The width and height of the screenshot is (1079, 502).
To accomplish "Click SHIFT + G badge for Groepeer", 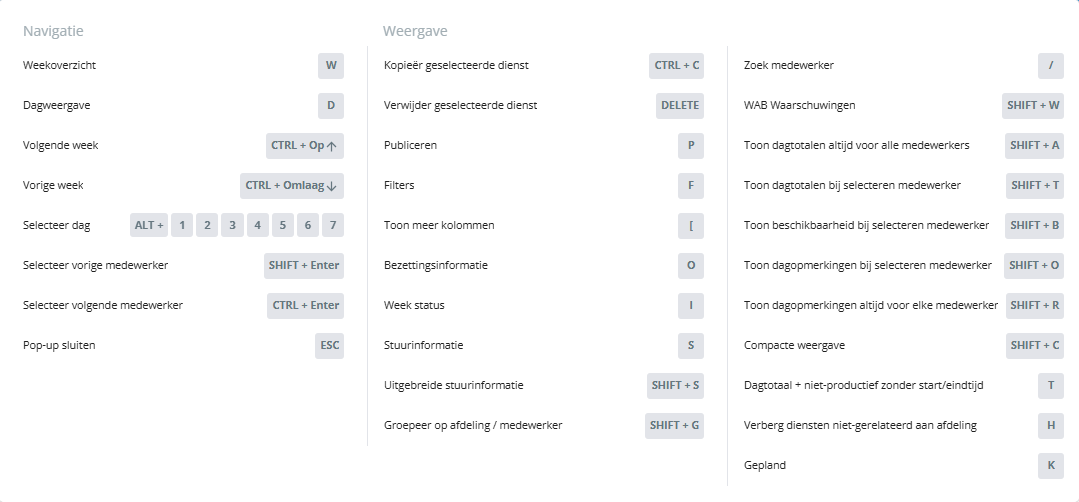I will click(x=675, y=426).
